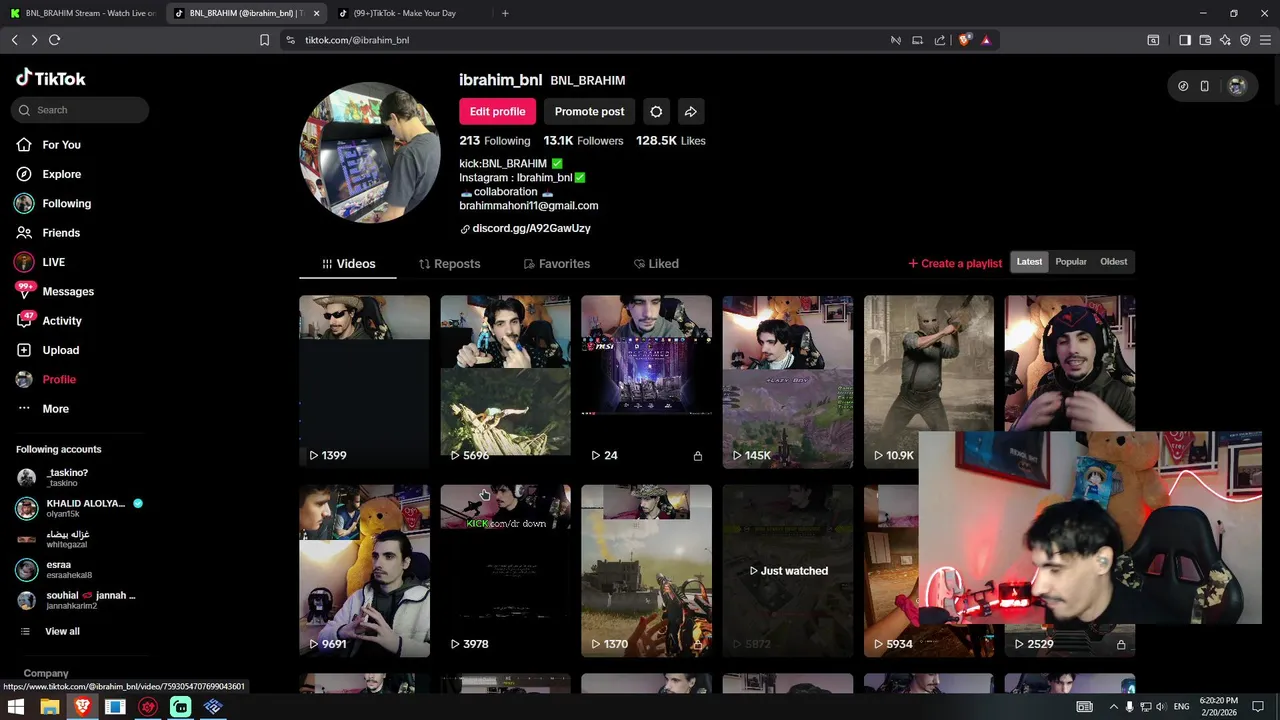The height and width of the screenshot is (720, 1280).
Task: Switch to the BNL_BRAHIM Stream browser tab
Action: pyautogui.click(x=82, y=13)
